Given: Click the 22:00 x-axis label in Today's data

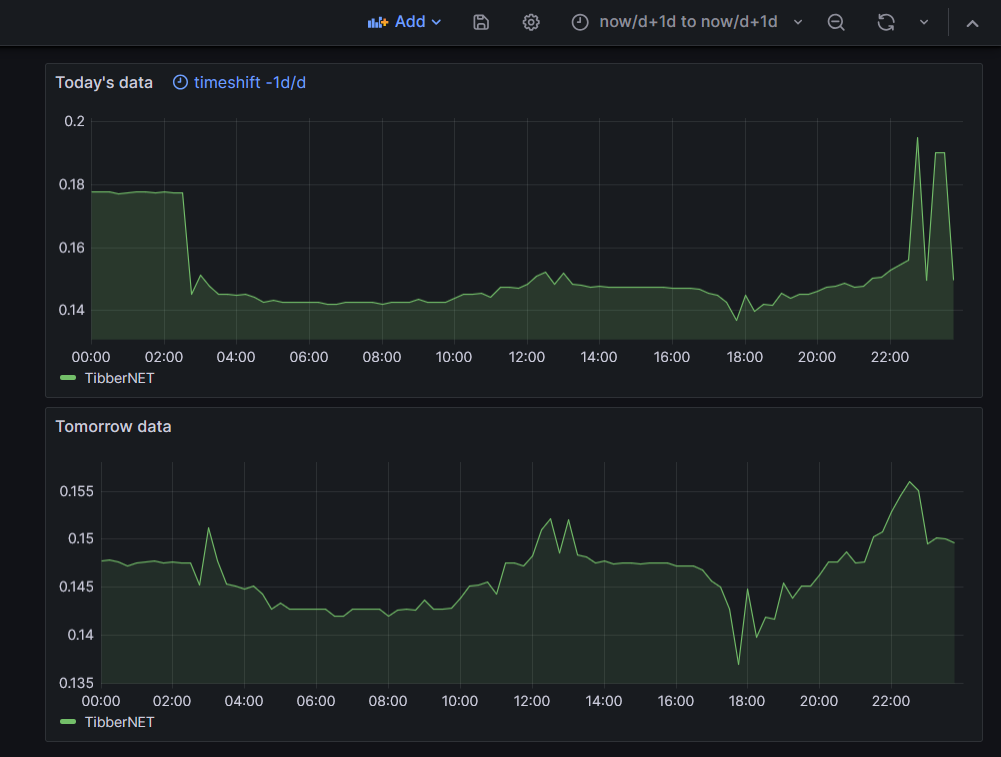Looking at the screenshot, I should click(890, 357).
